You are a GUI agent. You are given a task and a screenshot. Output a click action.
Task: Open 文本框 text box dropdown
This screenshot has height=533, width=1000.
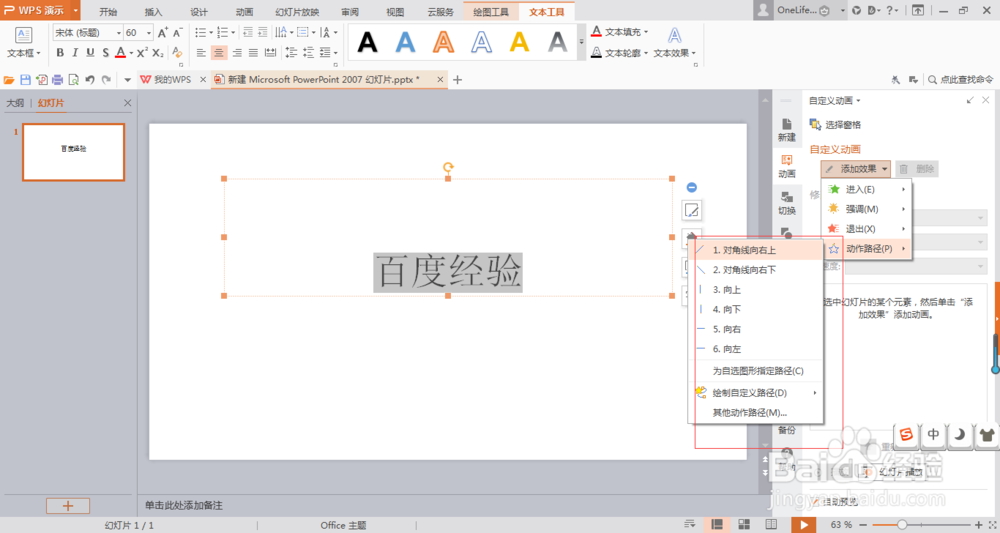[x=24, y=43]
